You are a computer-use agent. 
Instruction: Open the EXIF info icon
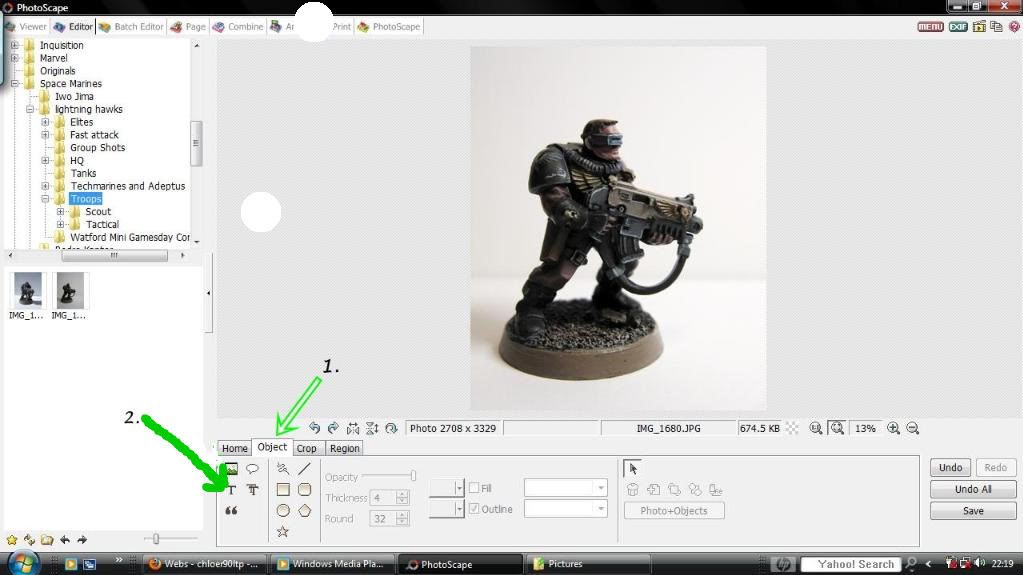click(958, 27)
